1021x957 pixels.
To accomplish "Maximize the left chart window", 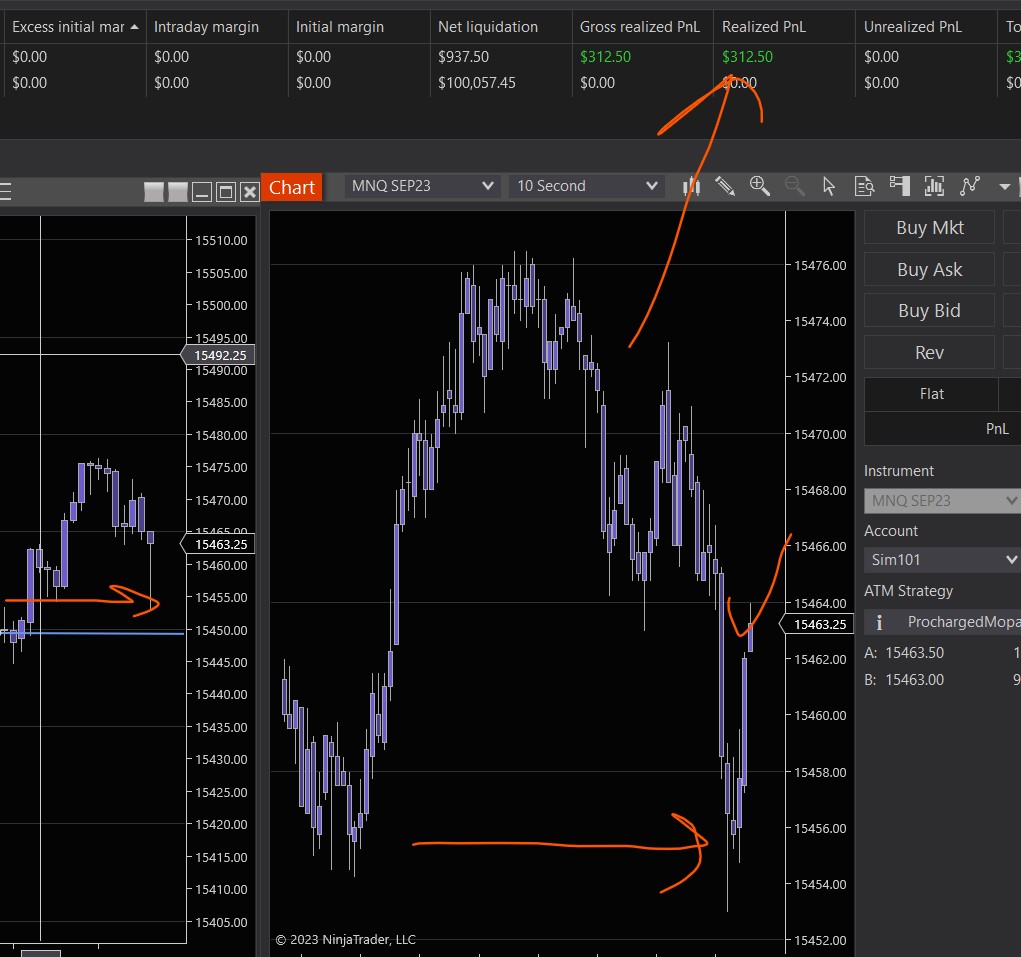I will 226,192.
